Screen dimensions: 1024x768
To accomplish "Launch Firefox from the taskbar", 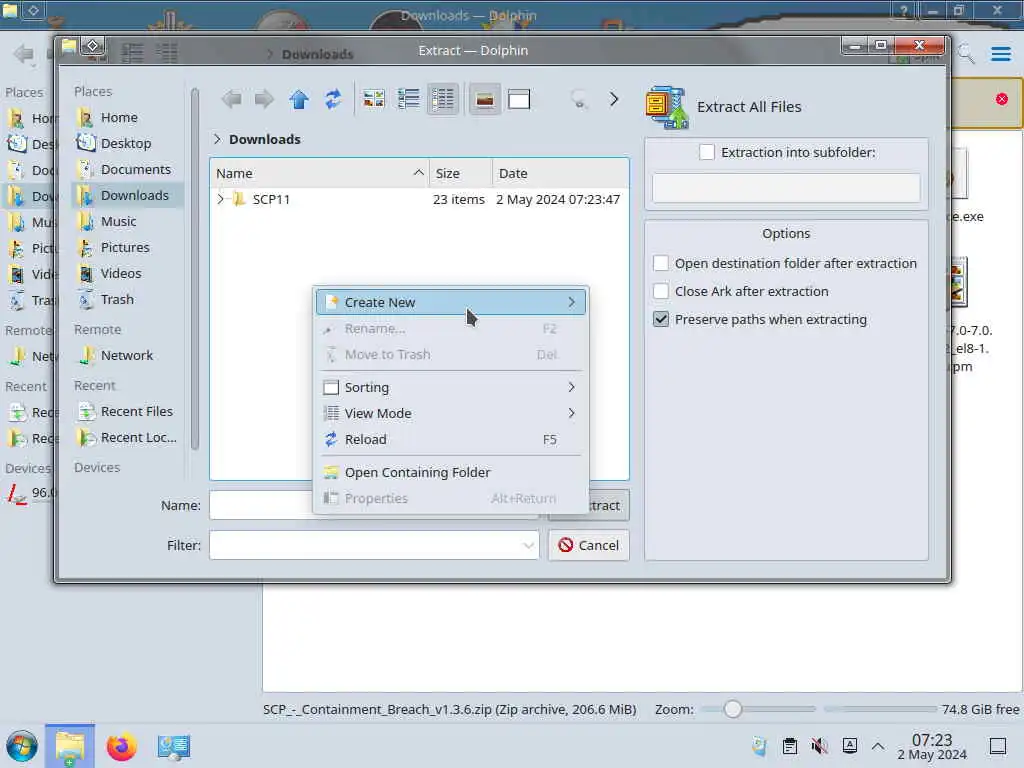I will (121, 746).
